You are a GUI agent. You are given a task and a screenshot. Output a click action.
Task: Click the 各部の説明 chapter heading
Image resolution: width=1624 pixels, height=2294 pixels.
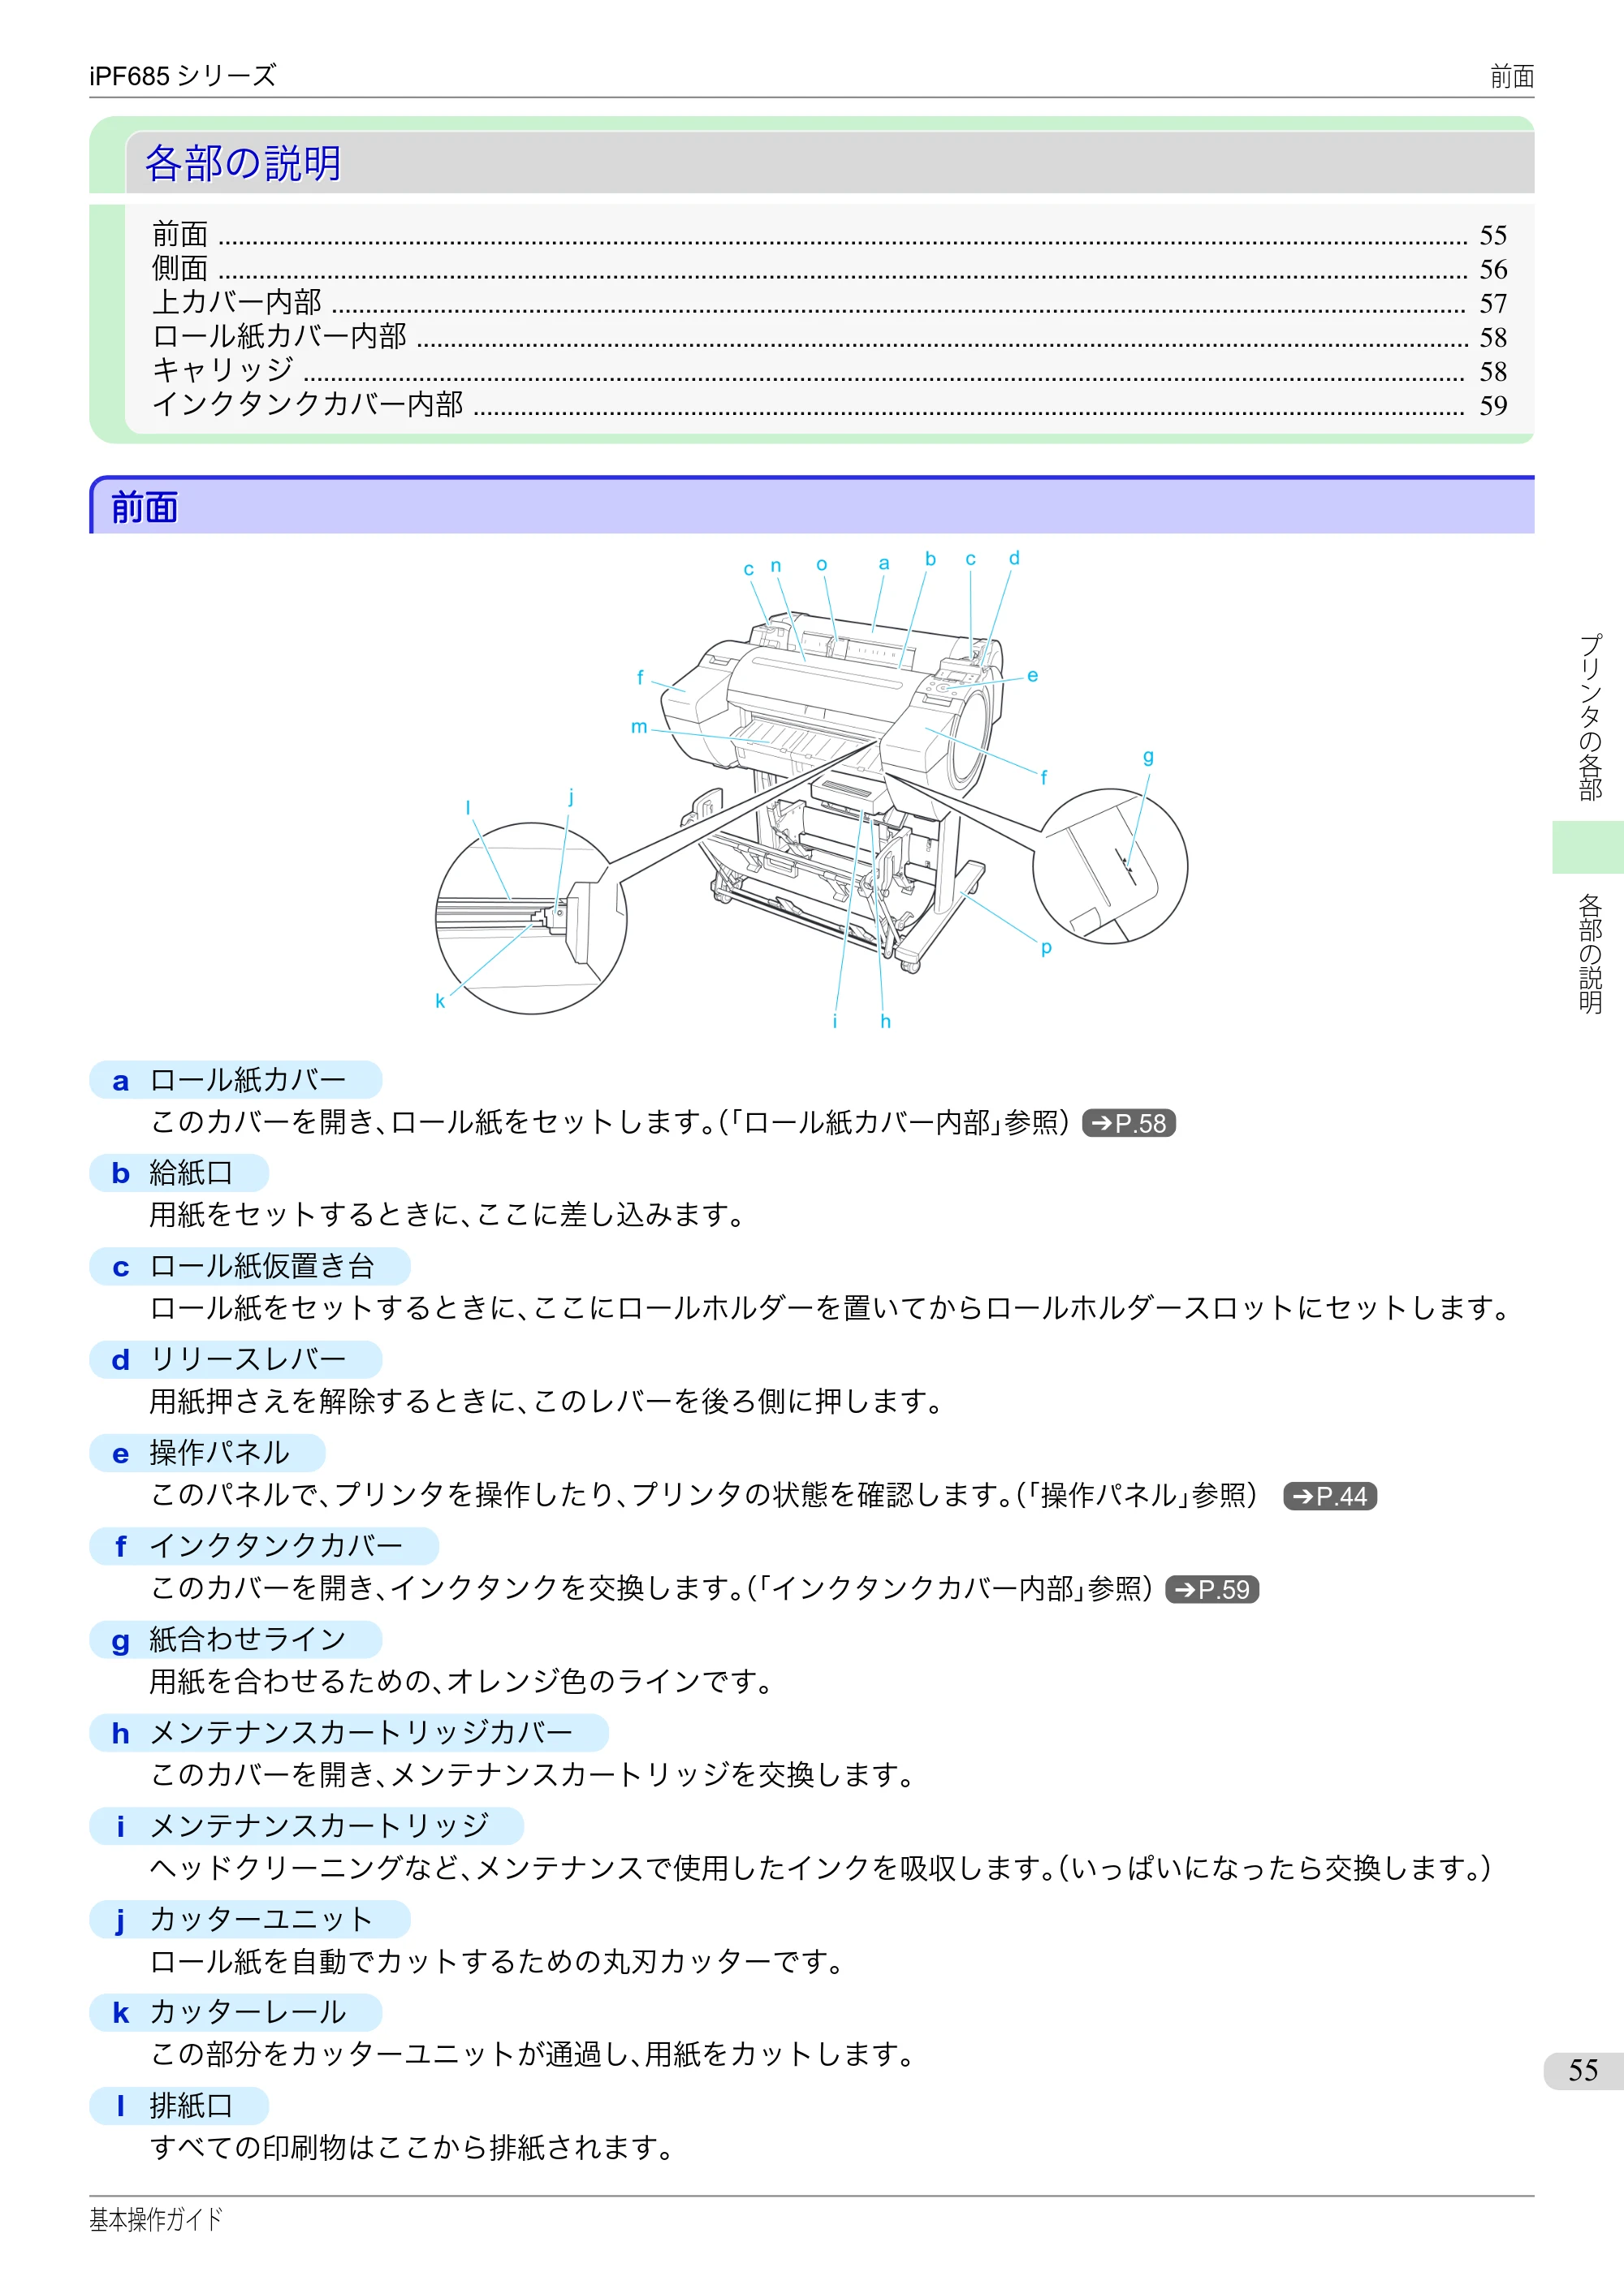coord(243,163)
